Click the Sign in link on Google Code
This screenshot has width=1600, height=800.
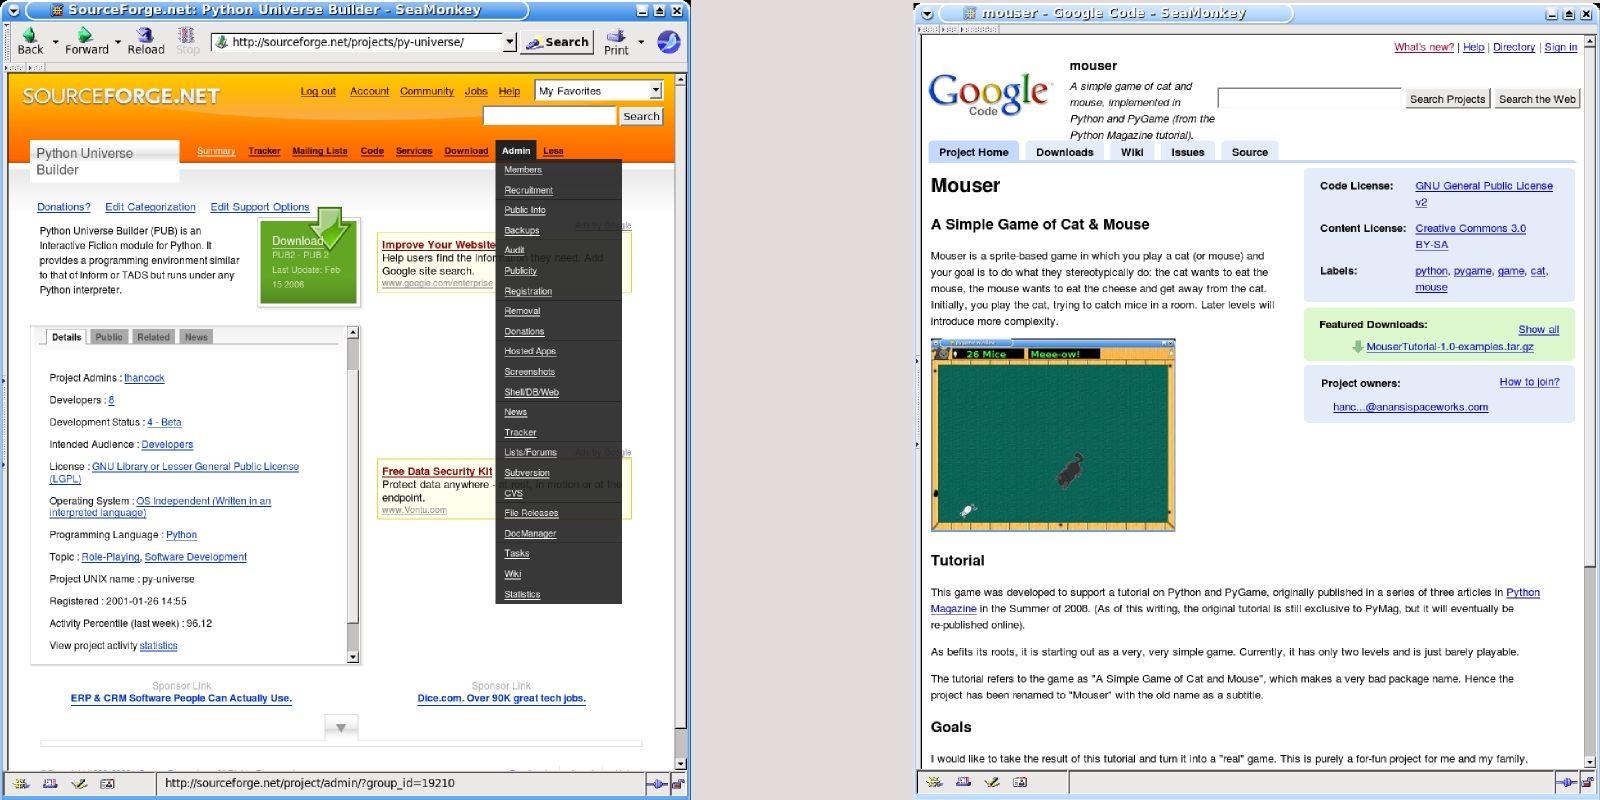click(x=1560, y=47)
